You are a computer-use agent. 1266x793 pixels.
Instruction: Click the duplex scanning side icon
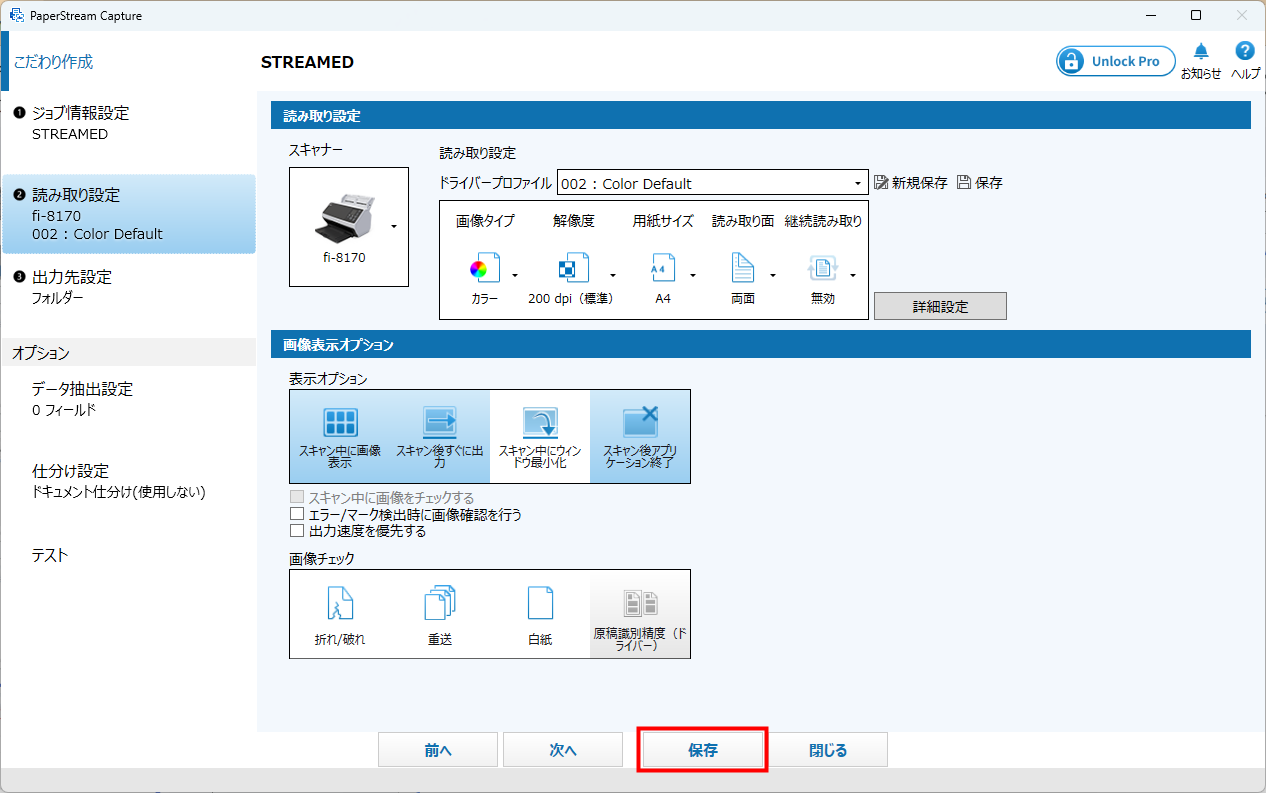742,269
